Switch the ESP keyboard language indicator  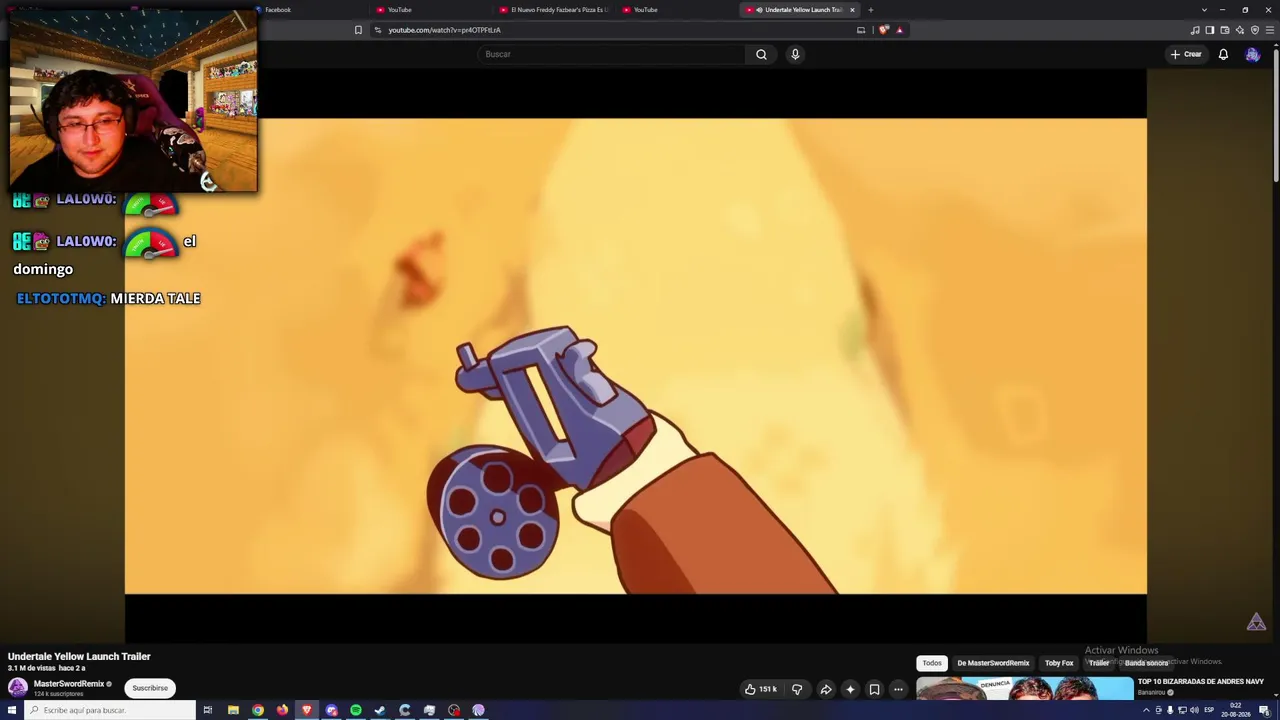[x=1209, y=710]
